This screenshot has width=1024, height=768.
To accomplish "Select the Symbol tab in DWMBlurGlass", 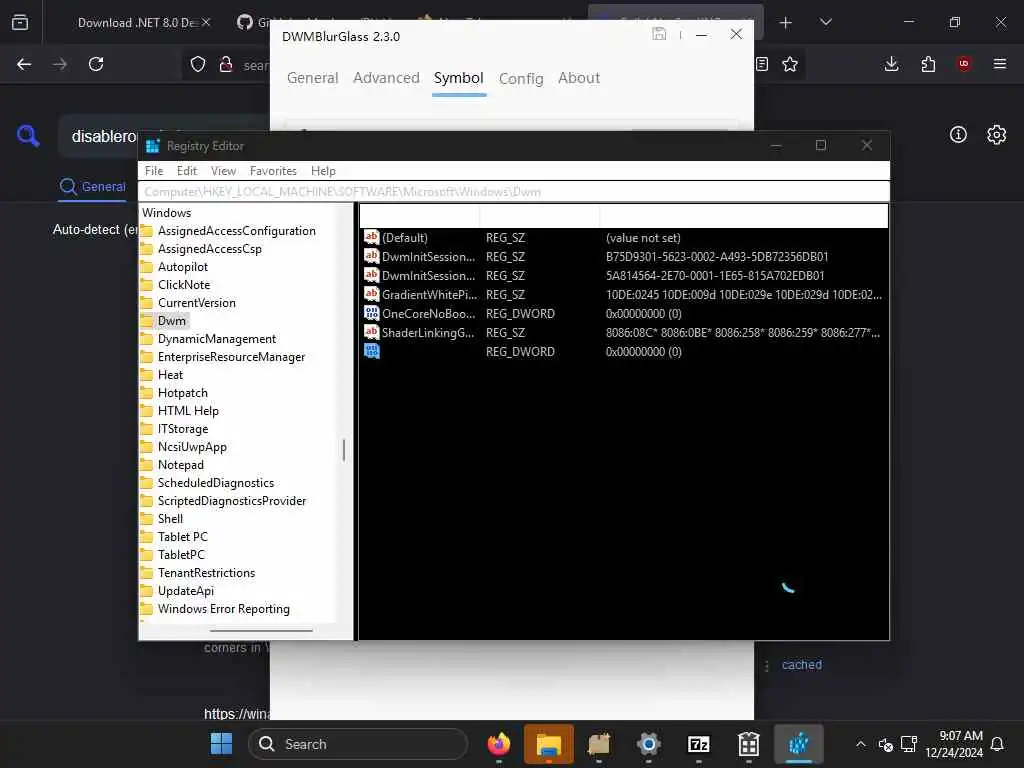I will (x=458, y=78).
